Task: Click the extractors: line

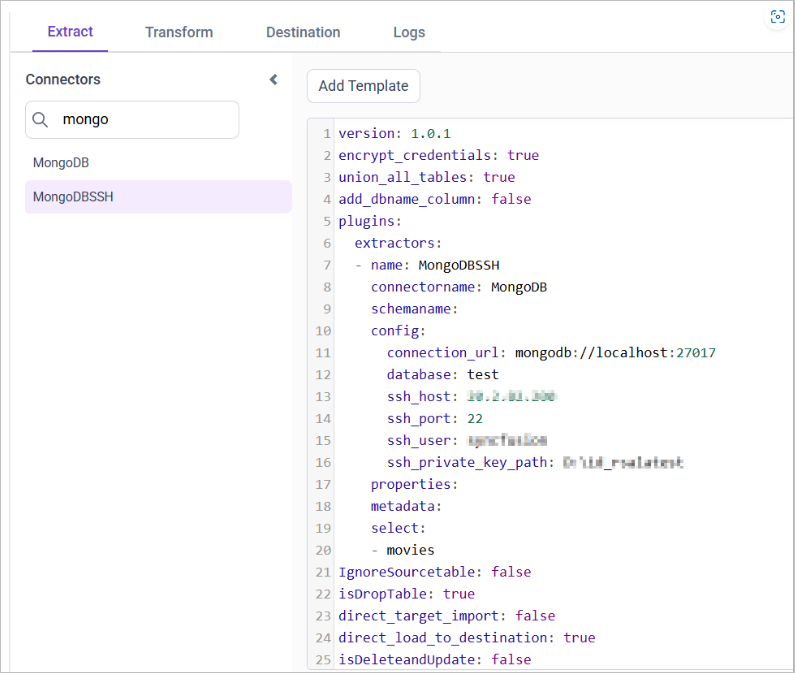Action: [x=398, y=243]
